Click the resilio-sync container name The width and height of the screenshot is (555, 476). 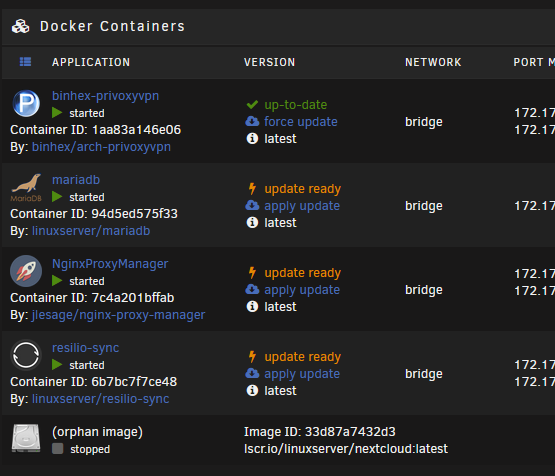[85, 348]
